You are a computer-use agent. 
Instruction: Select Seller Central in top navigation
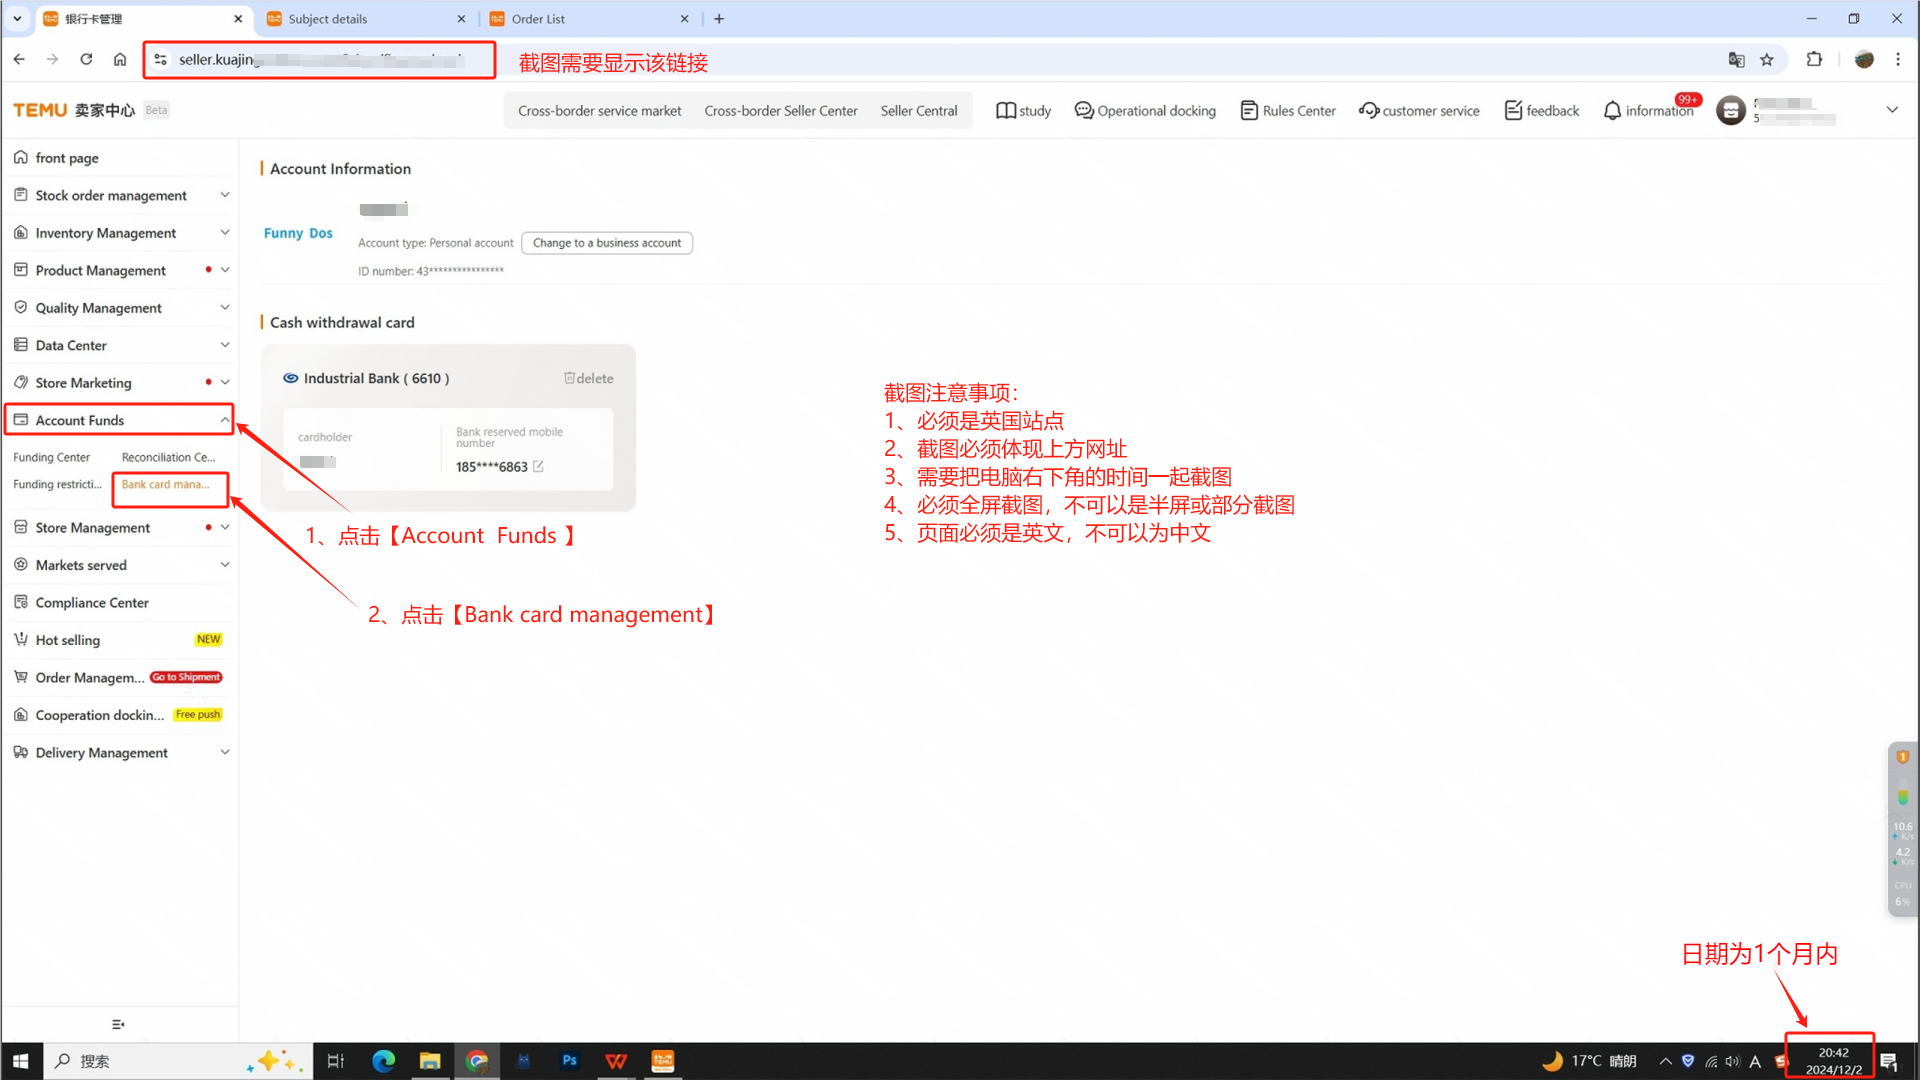pos(918,111)
